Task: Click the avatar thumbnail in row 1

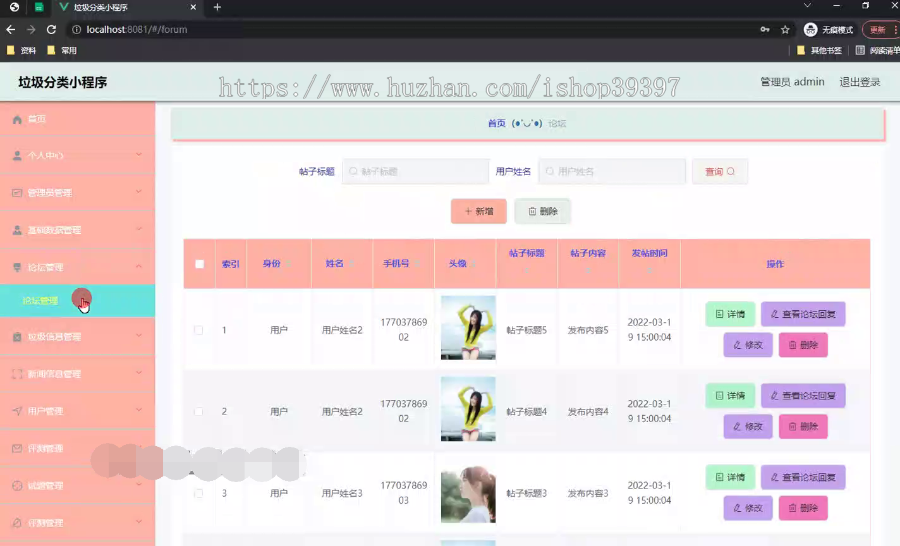Action: [x=468, y=328]
